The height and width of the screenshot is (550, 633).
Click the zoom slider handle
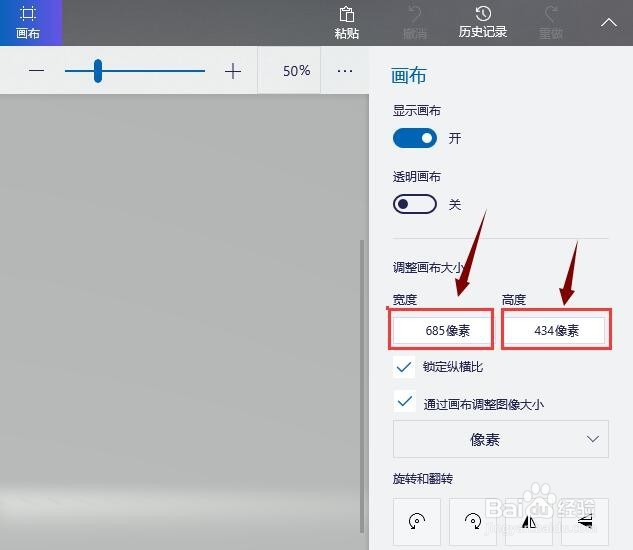(98, 71)
